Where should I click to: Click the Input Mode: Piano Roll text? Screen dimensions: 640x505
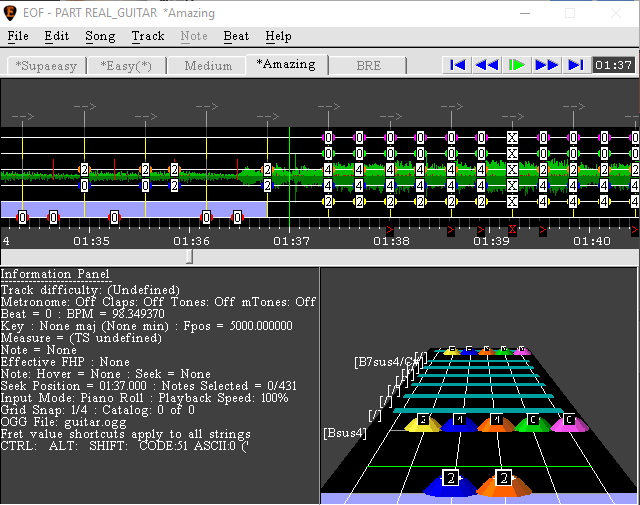pyautogui.click(x=72, y=398)
